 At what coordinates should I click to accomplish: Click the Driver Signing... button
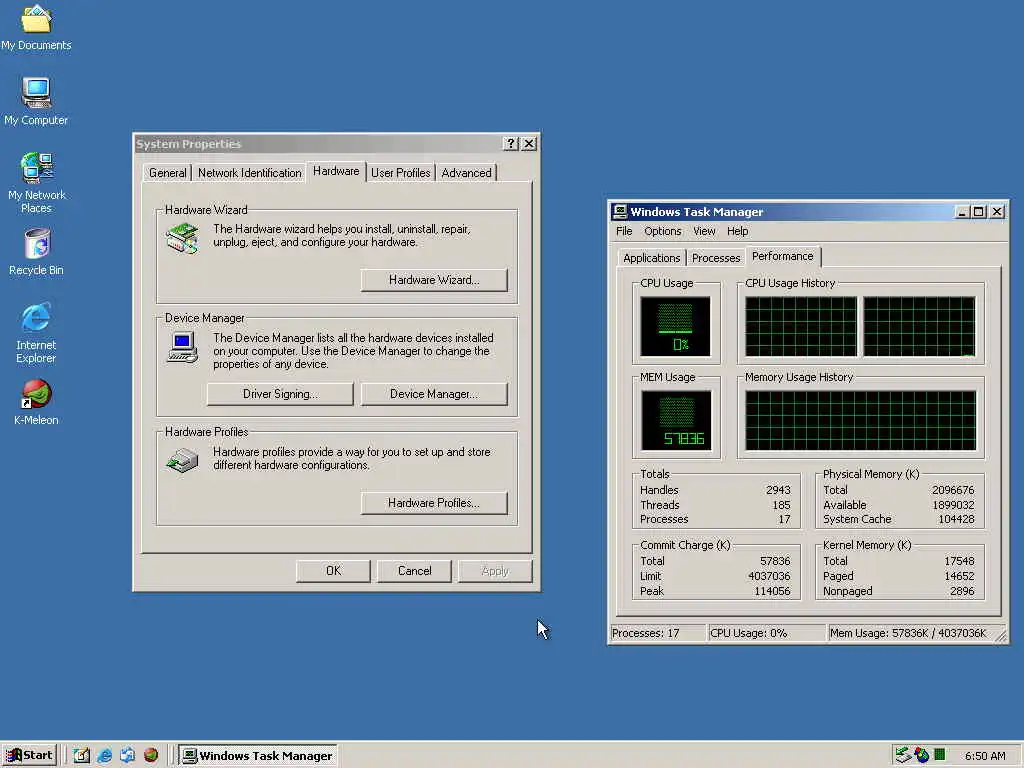click(280, 394)
